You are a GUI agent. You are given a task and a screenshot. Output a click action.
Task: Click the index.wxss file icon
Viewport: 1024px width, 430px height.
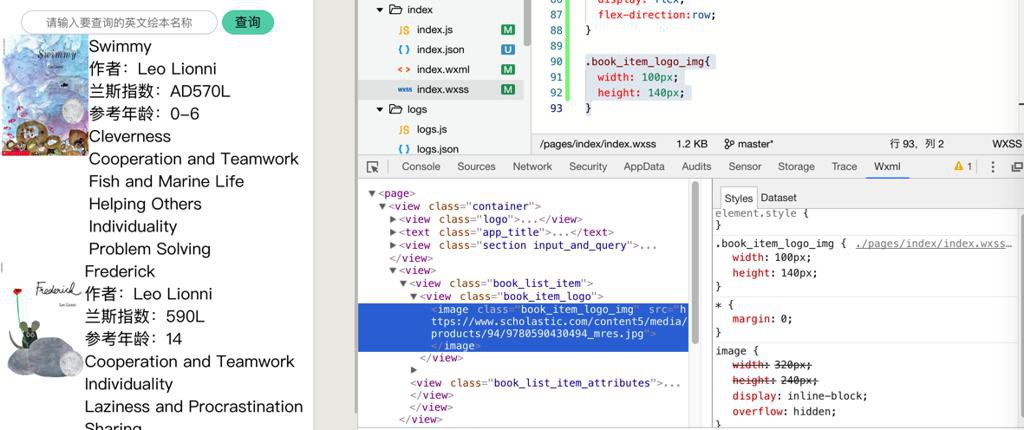404,90
